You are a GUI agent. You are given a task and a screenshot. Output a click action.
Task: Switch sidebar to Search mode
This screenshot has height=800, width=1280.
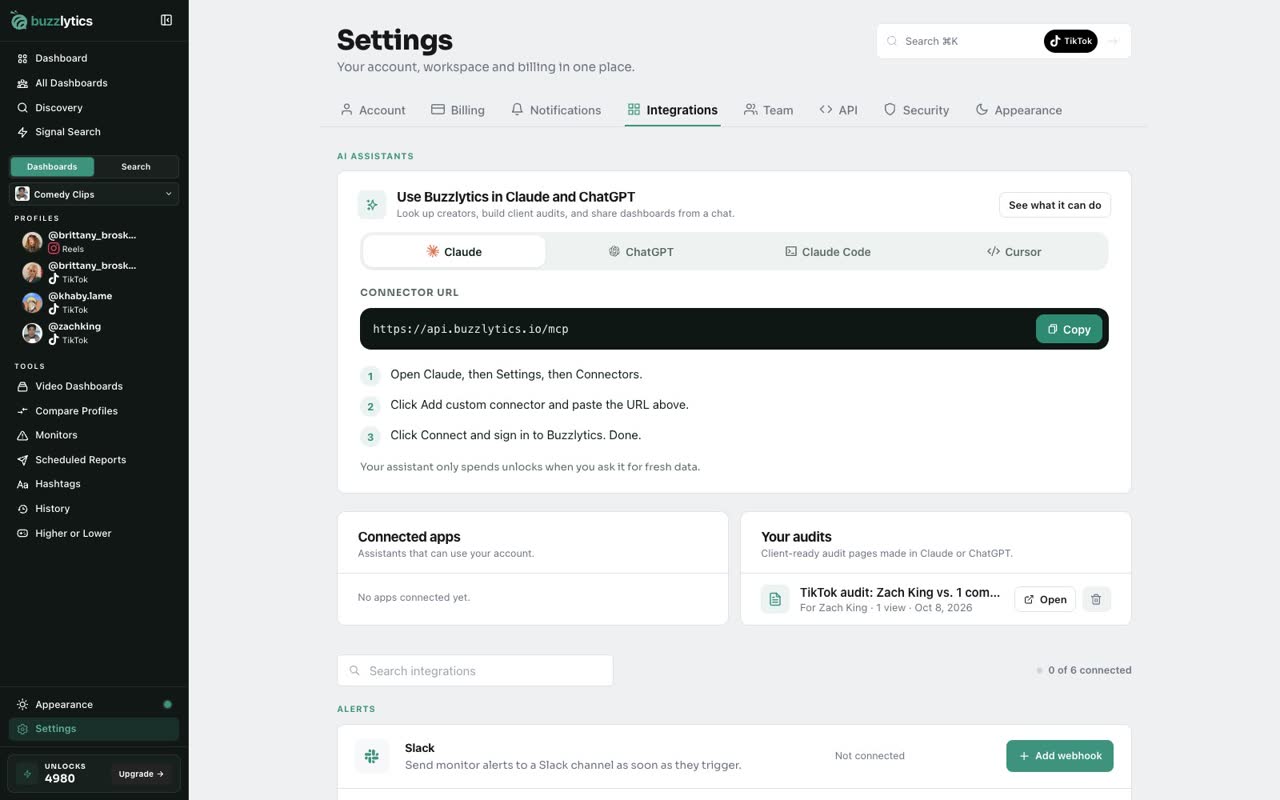[x=136, y=167]
